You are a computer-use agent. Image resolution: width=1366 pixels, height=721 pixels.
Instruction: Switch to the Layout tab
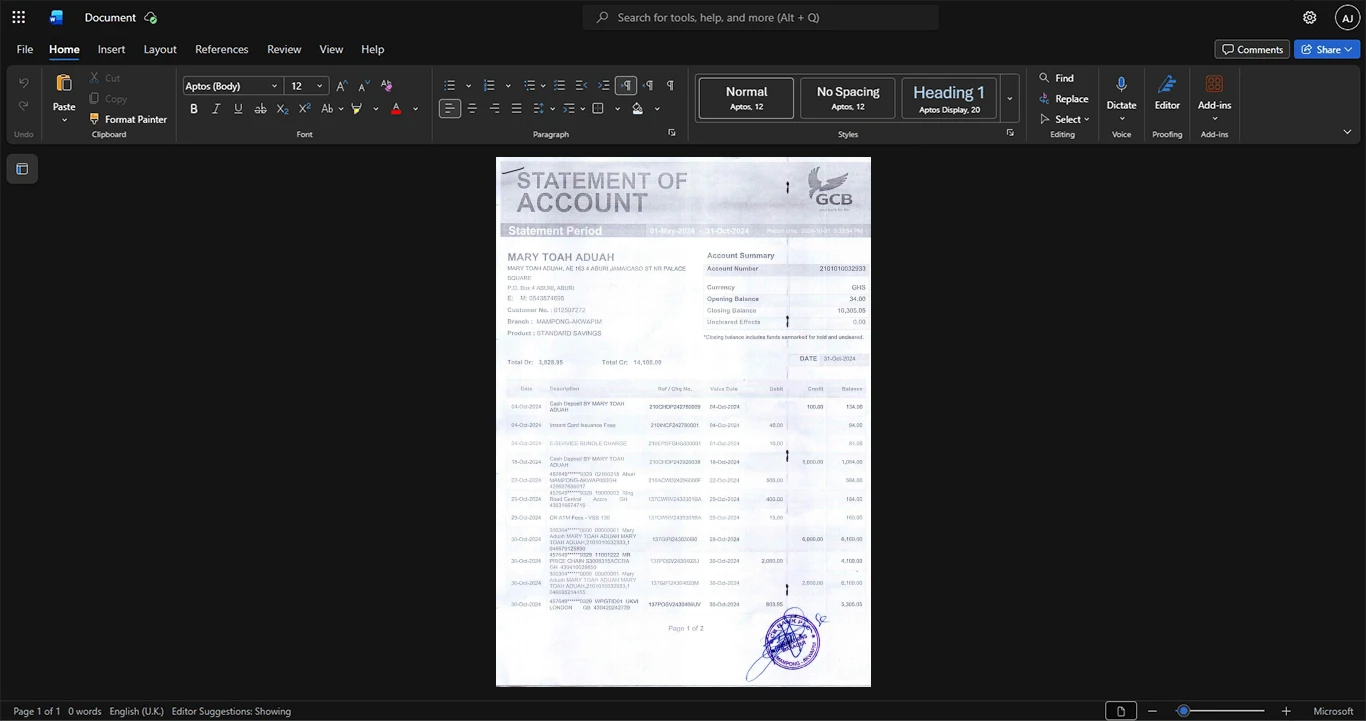tap(160, 49)
